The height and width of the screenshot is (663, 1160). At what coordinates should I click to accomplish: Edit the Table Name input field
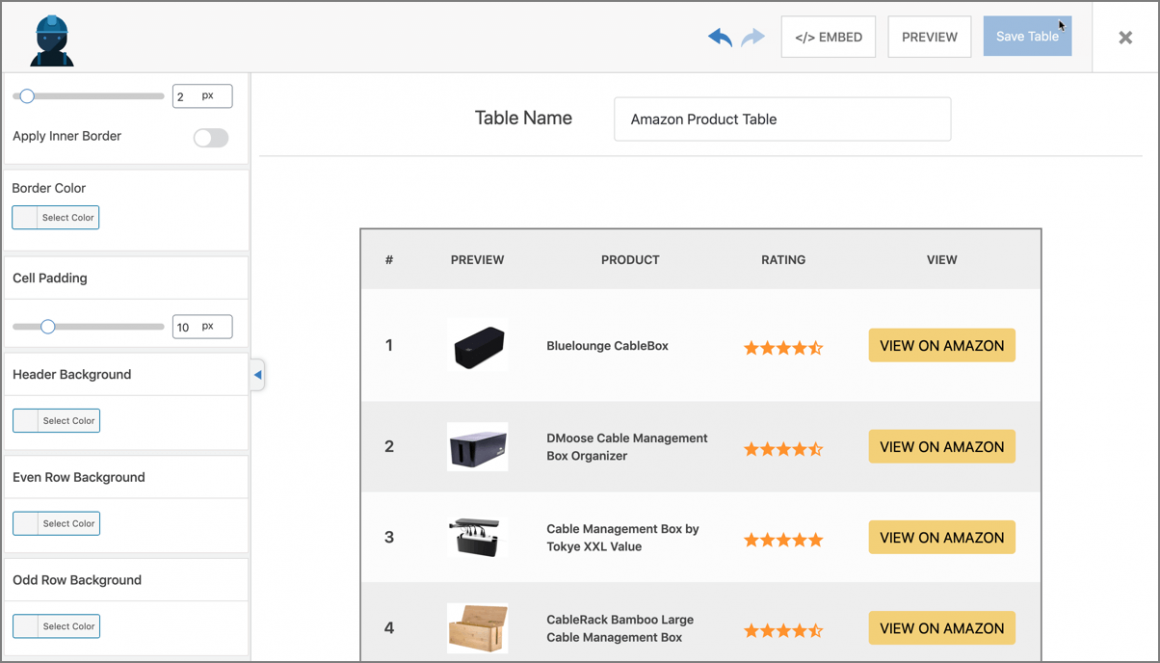782,119
